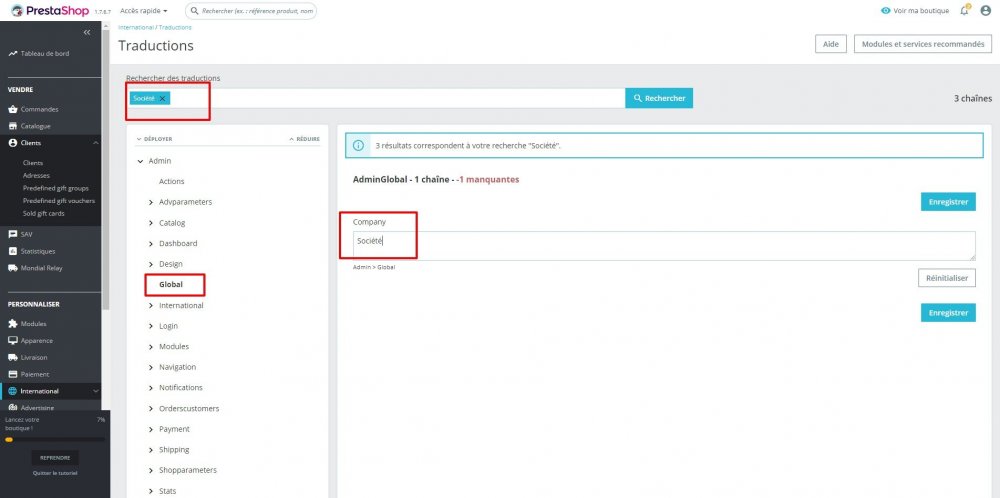Image resolution: width=1000 pixels, height=498 pixels.
Task: Click Quitter le tutoriel link
Action: click(x=55, y=473)
